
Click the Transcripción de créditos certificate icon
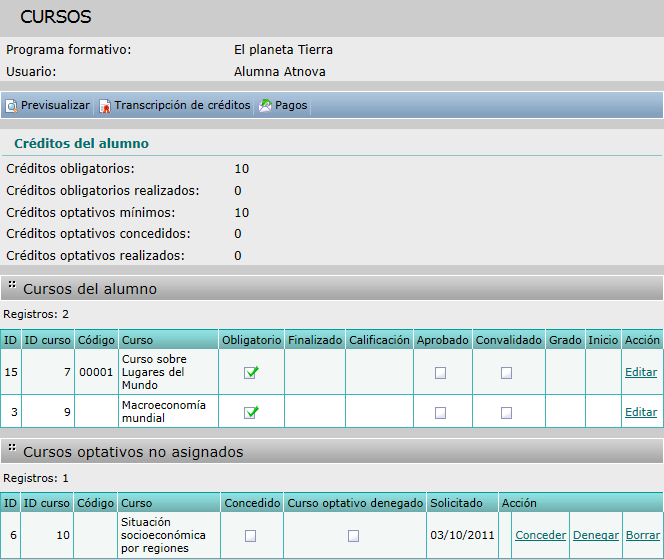click(105, 105)
